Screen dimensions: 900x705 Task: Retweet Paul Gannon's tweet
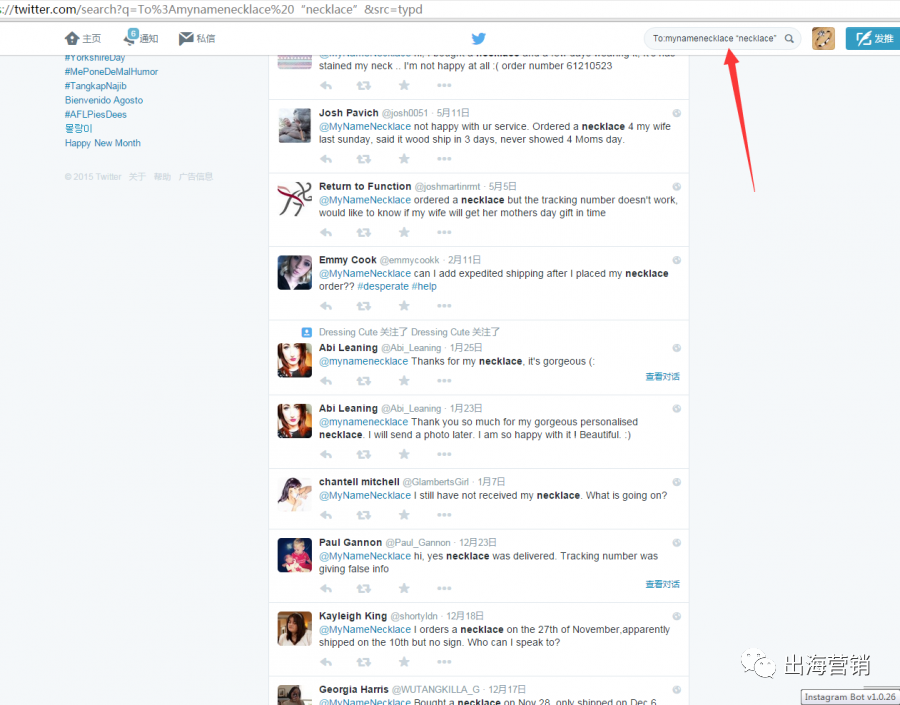click(363, 588)
